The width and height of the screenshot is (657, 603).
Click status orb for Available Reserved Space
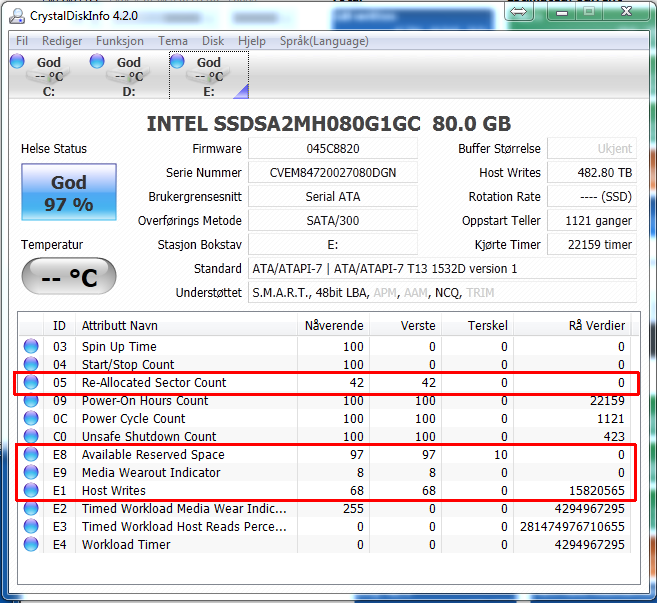pos(31,454)
